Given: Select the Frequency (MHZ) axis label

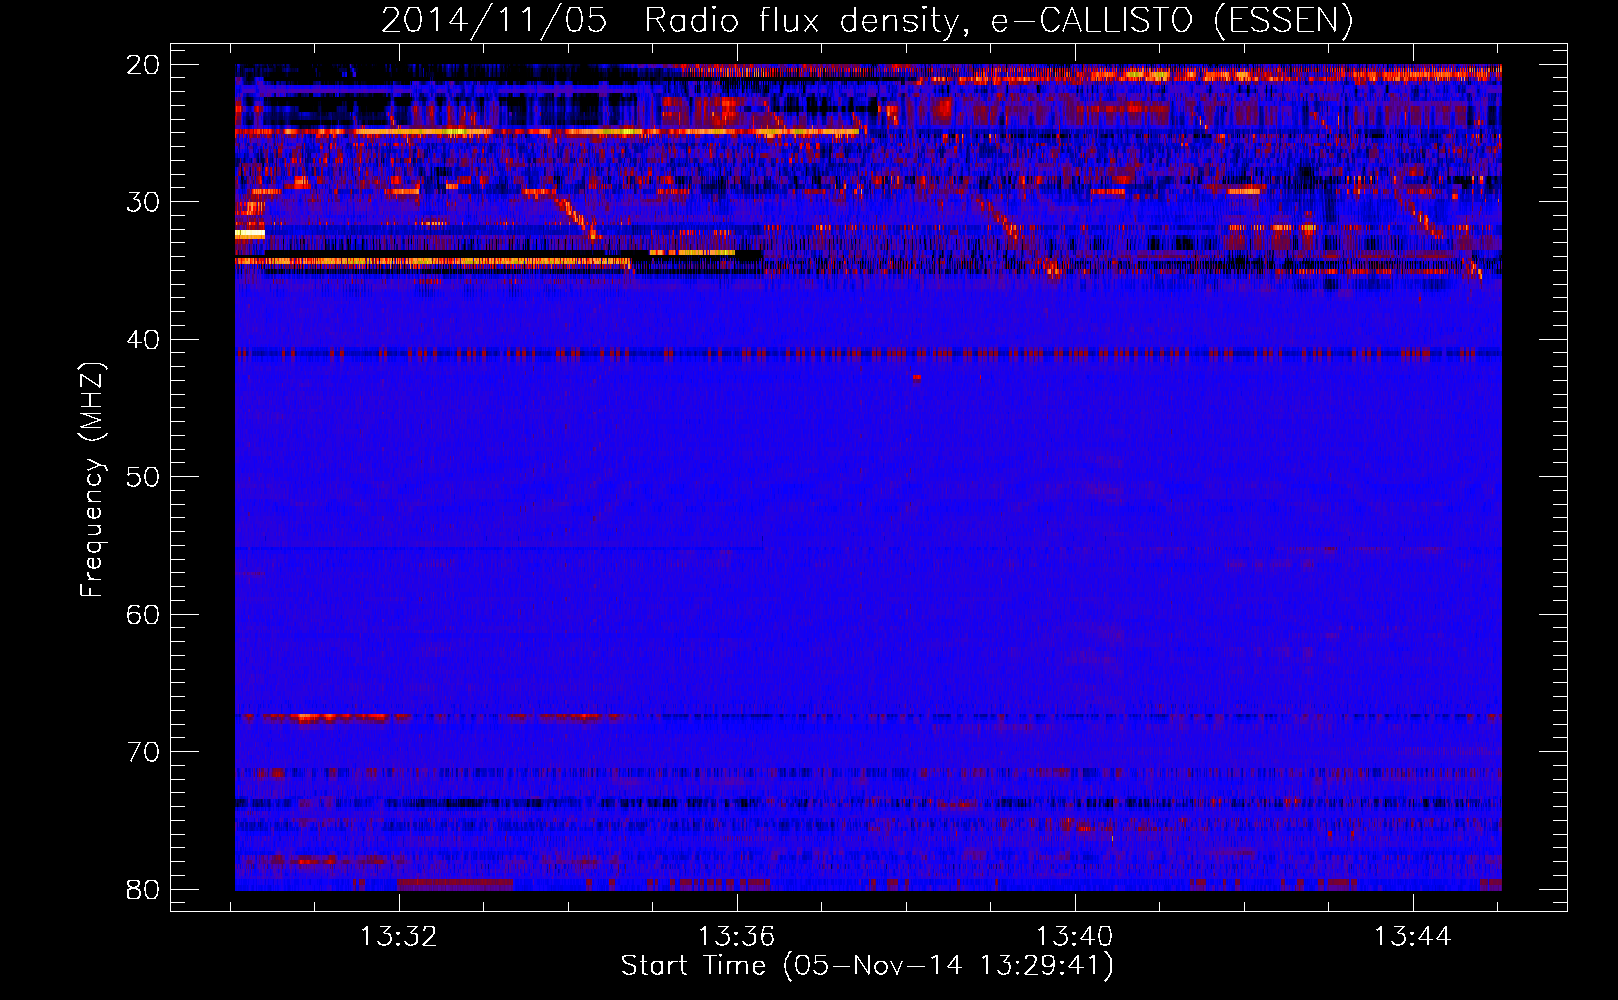Looking at the screenshot, I should (x=91, y=480).
